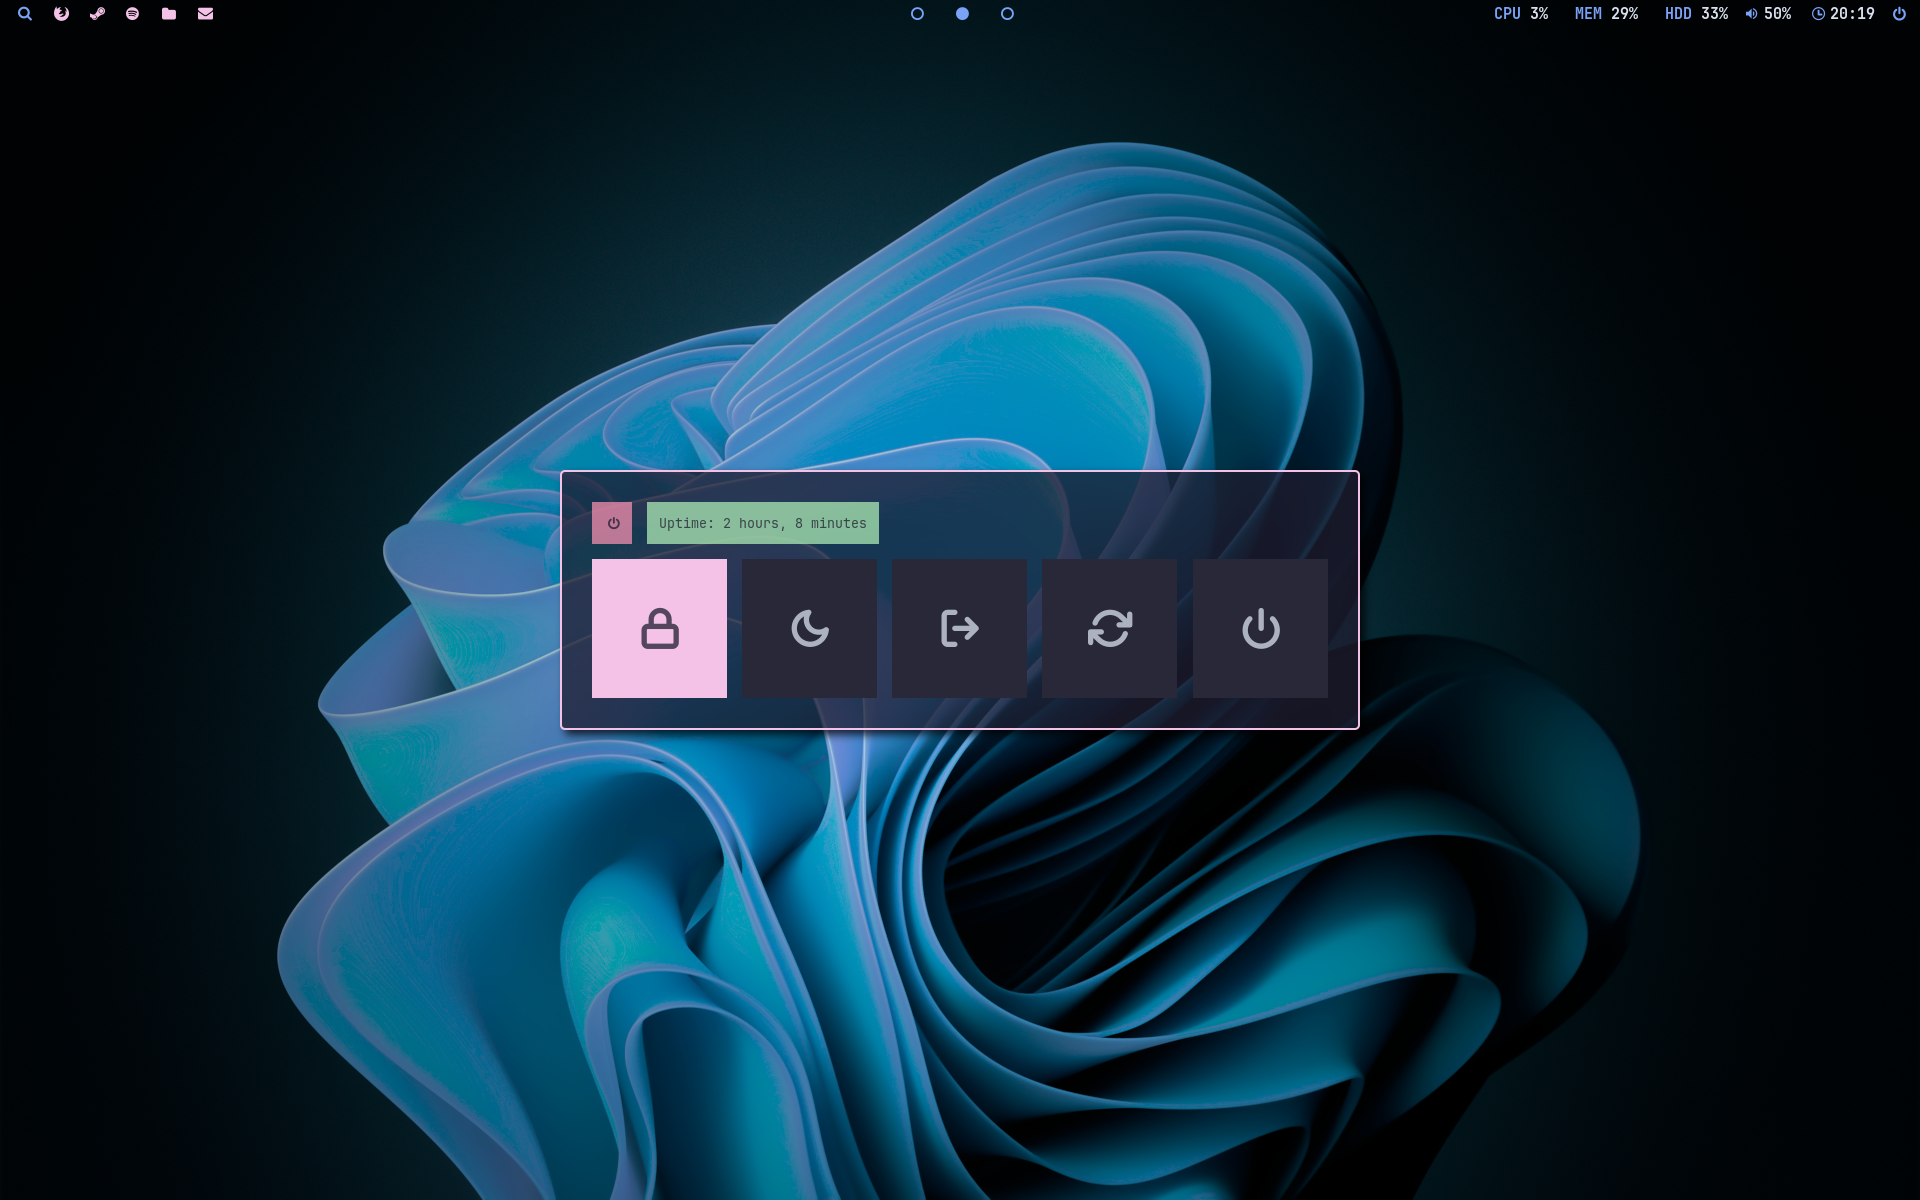Click the clock showing 20:19
The image size is (1920, 1200).
point(1843,14)
